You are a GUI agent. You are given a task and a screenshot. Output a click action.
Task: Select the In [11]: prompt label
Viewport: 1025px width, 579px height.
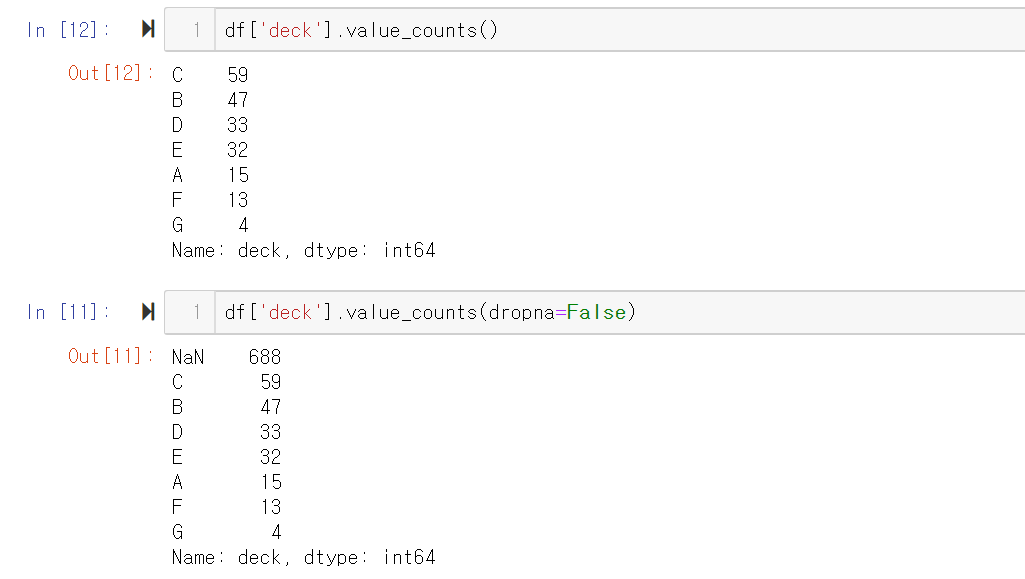tap(69, 312)
